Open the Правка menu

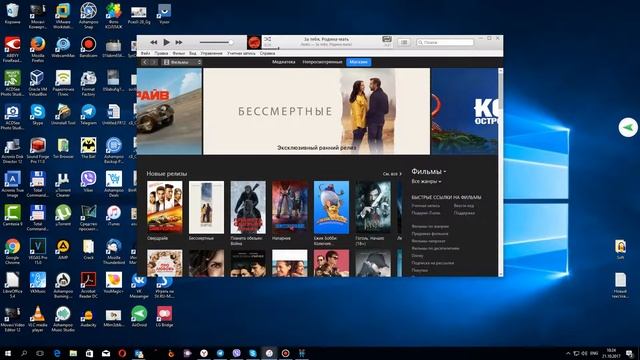pos(161,53)
